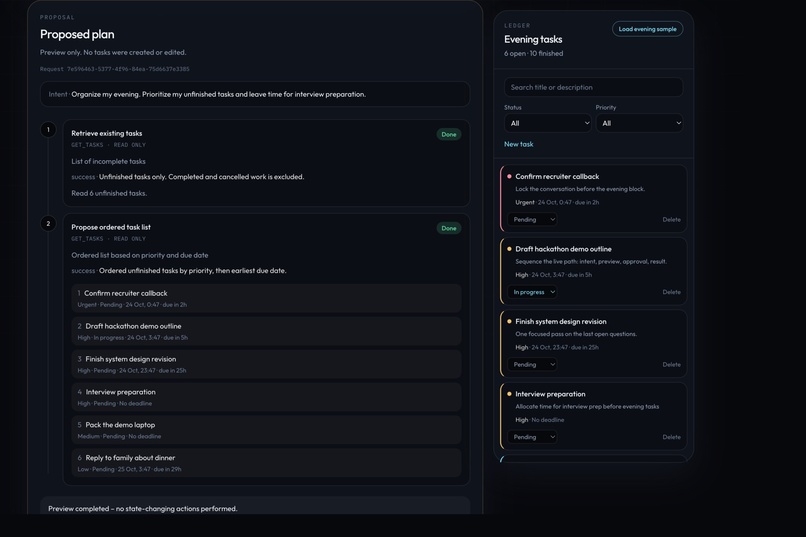Click the step 1 circle marker

[48, 129]
